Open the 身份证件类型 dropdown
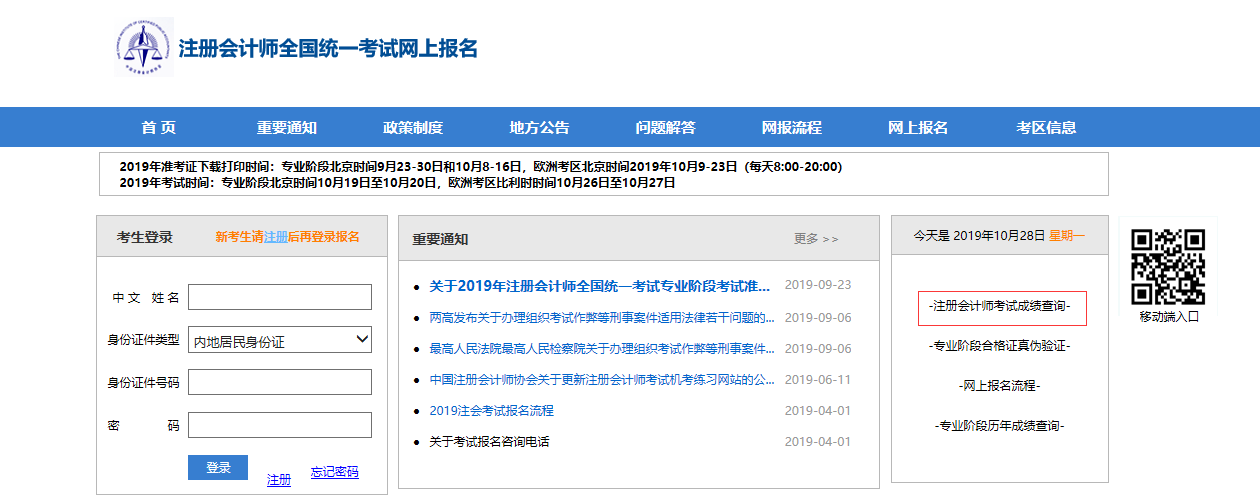 (280, 340)
